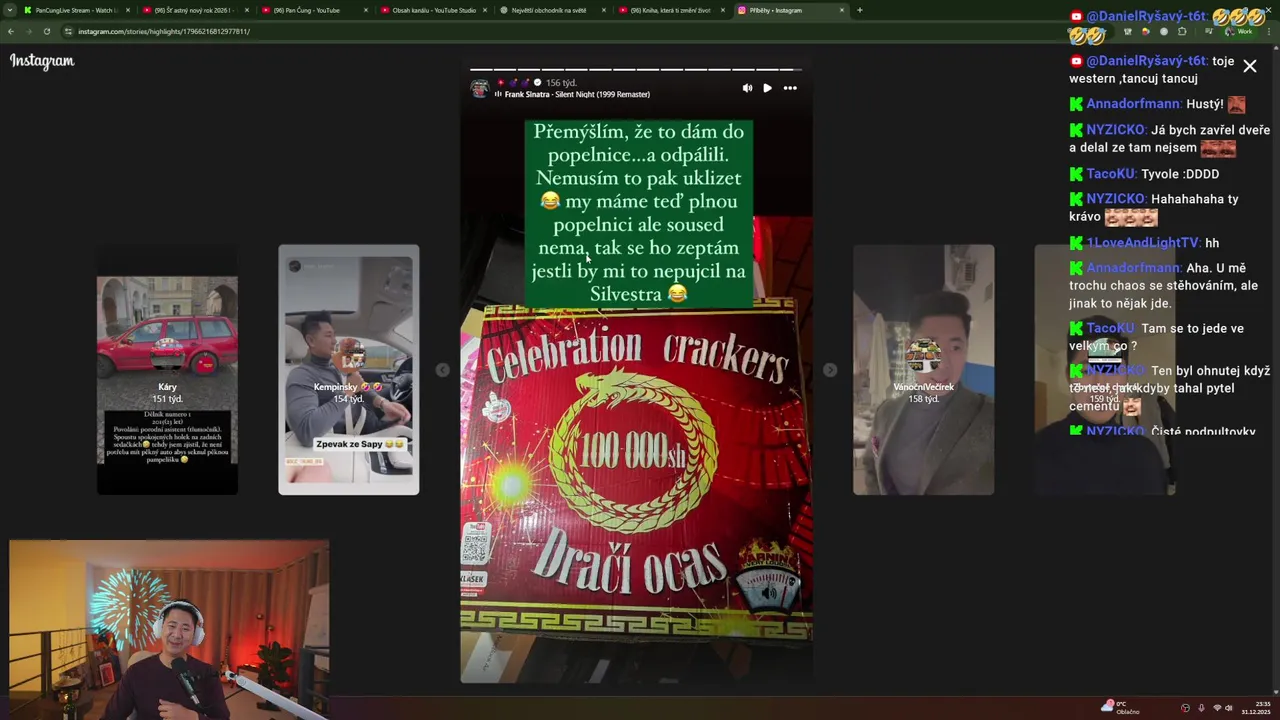Open the VánočníVečírek highlight thumbnail

(x=923, y=370)
